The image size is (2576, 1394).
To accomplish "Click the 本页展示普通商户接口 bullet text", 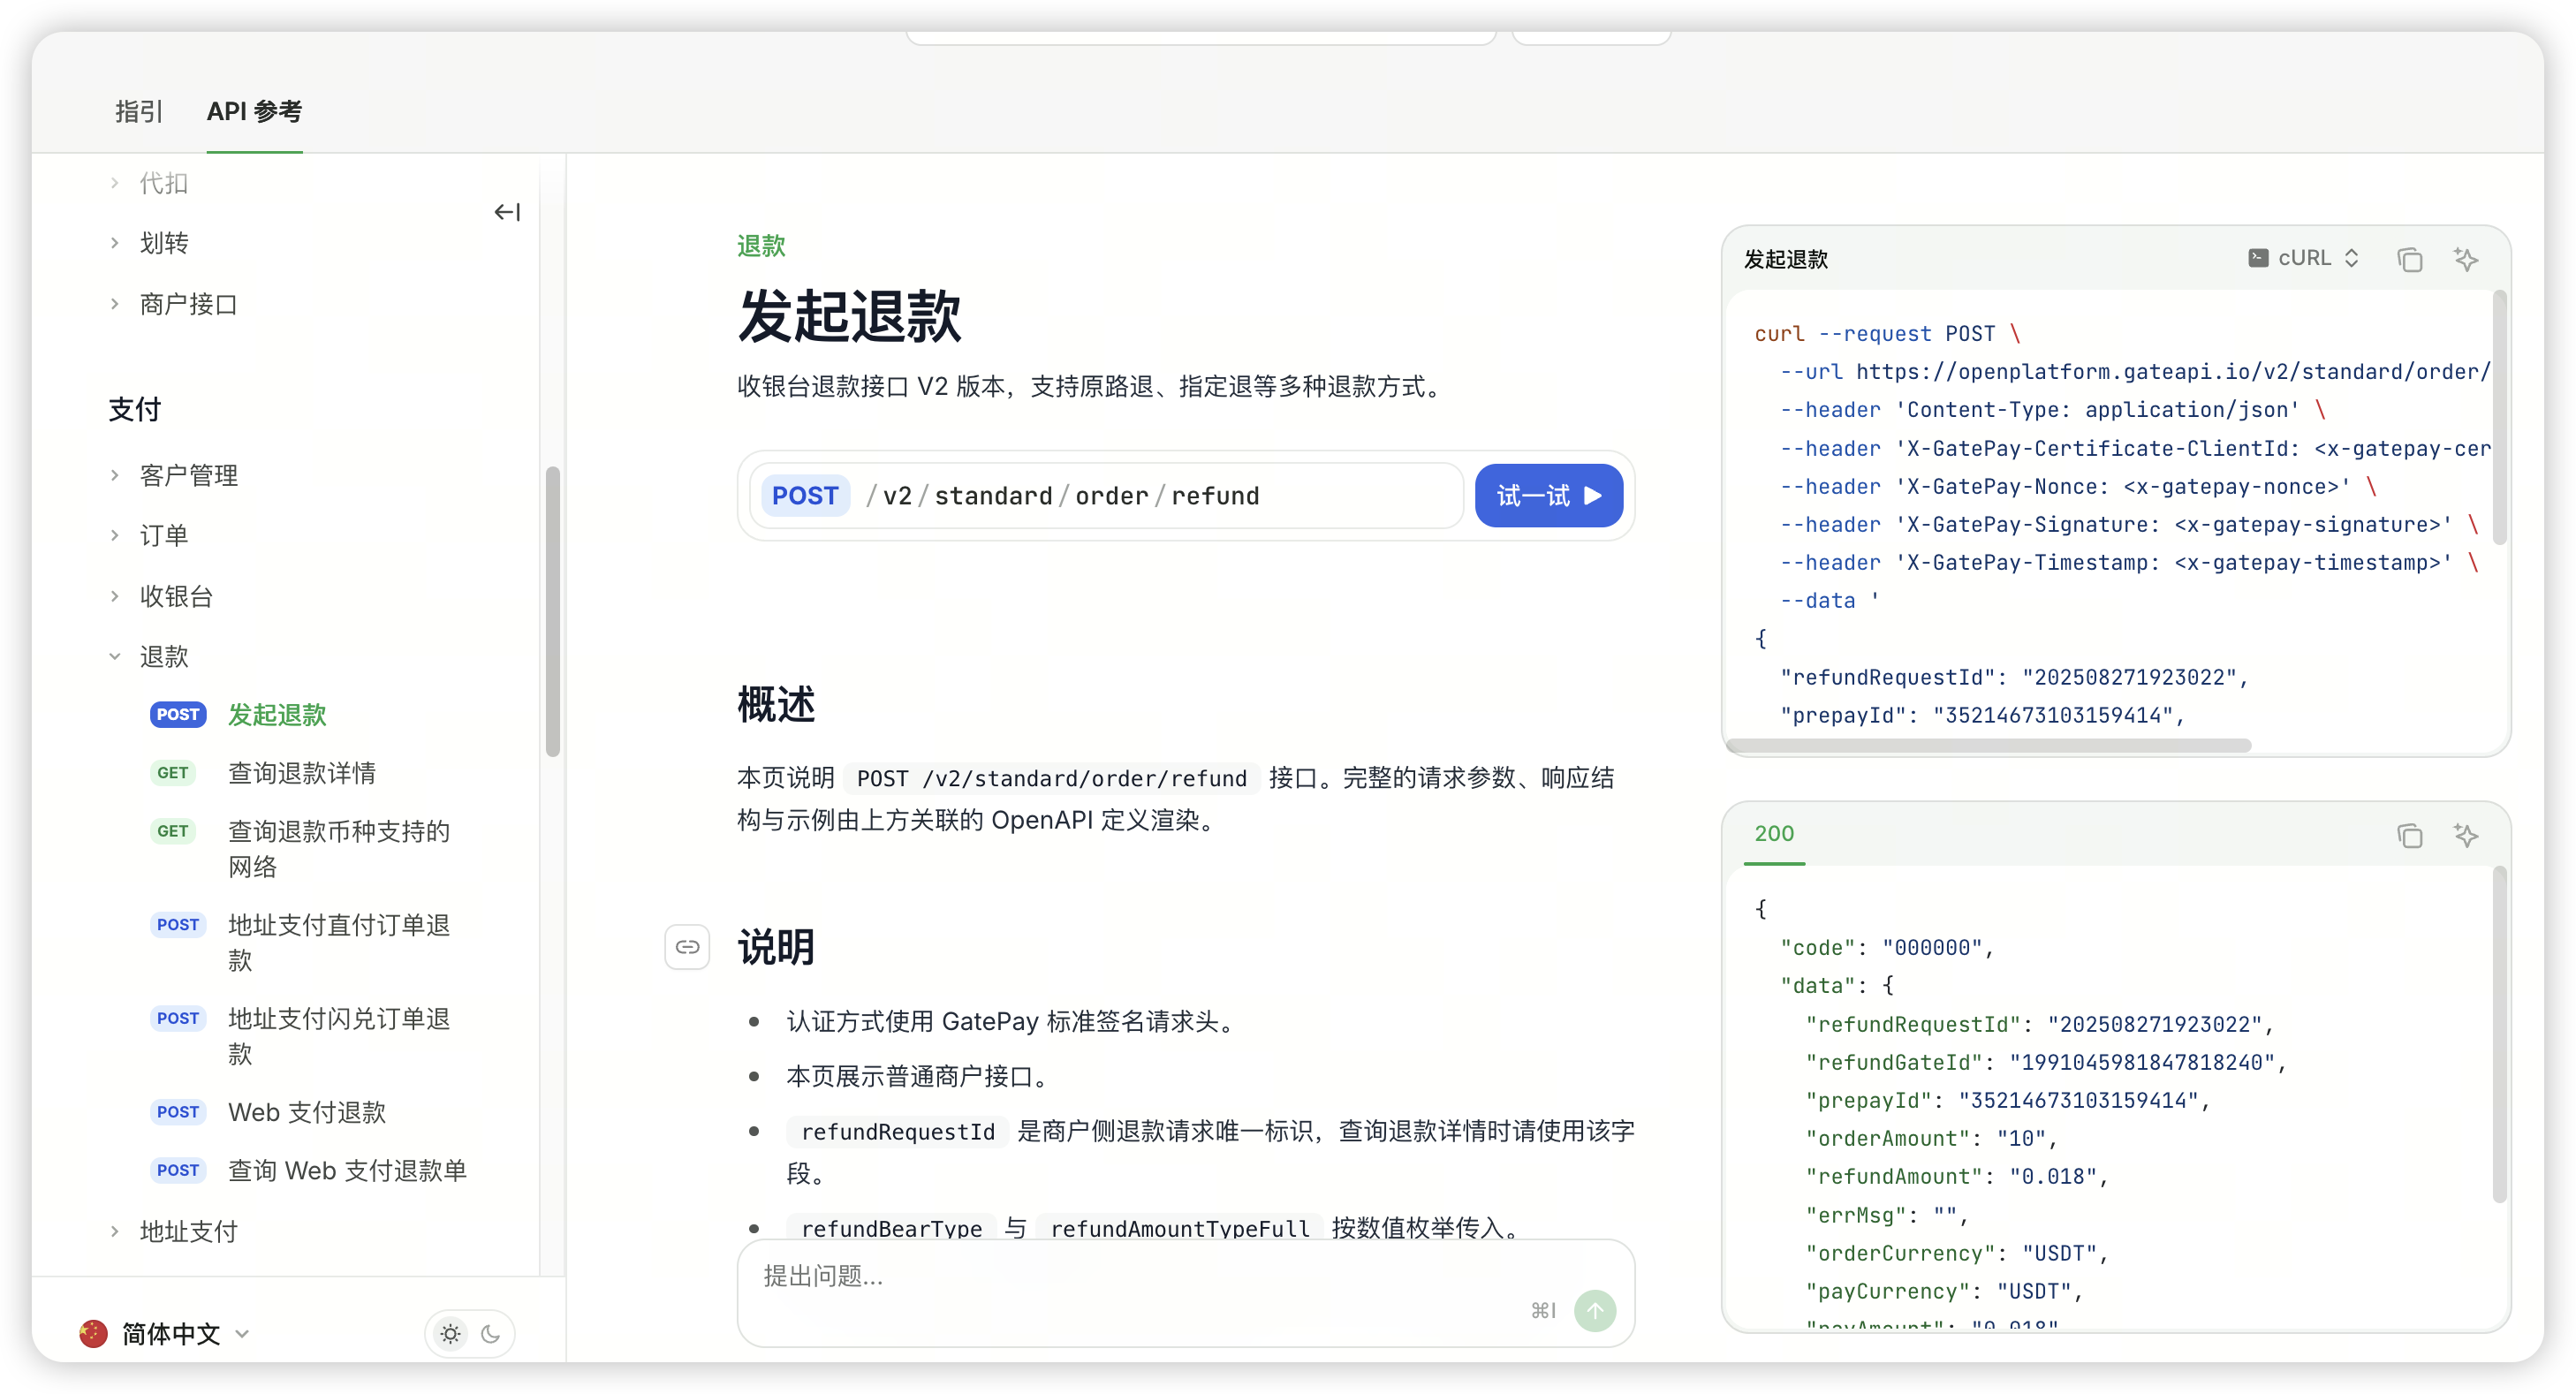I will 918,1076.
